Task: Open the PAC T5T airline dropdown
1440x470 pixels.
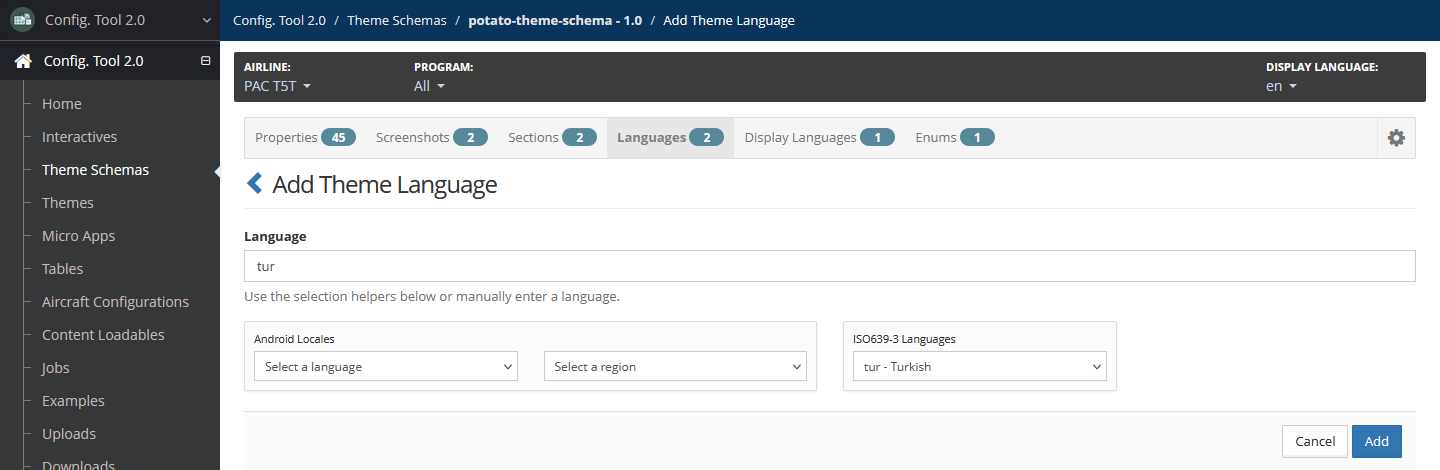Action: point(278,86)
